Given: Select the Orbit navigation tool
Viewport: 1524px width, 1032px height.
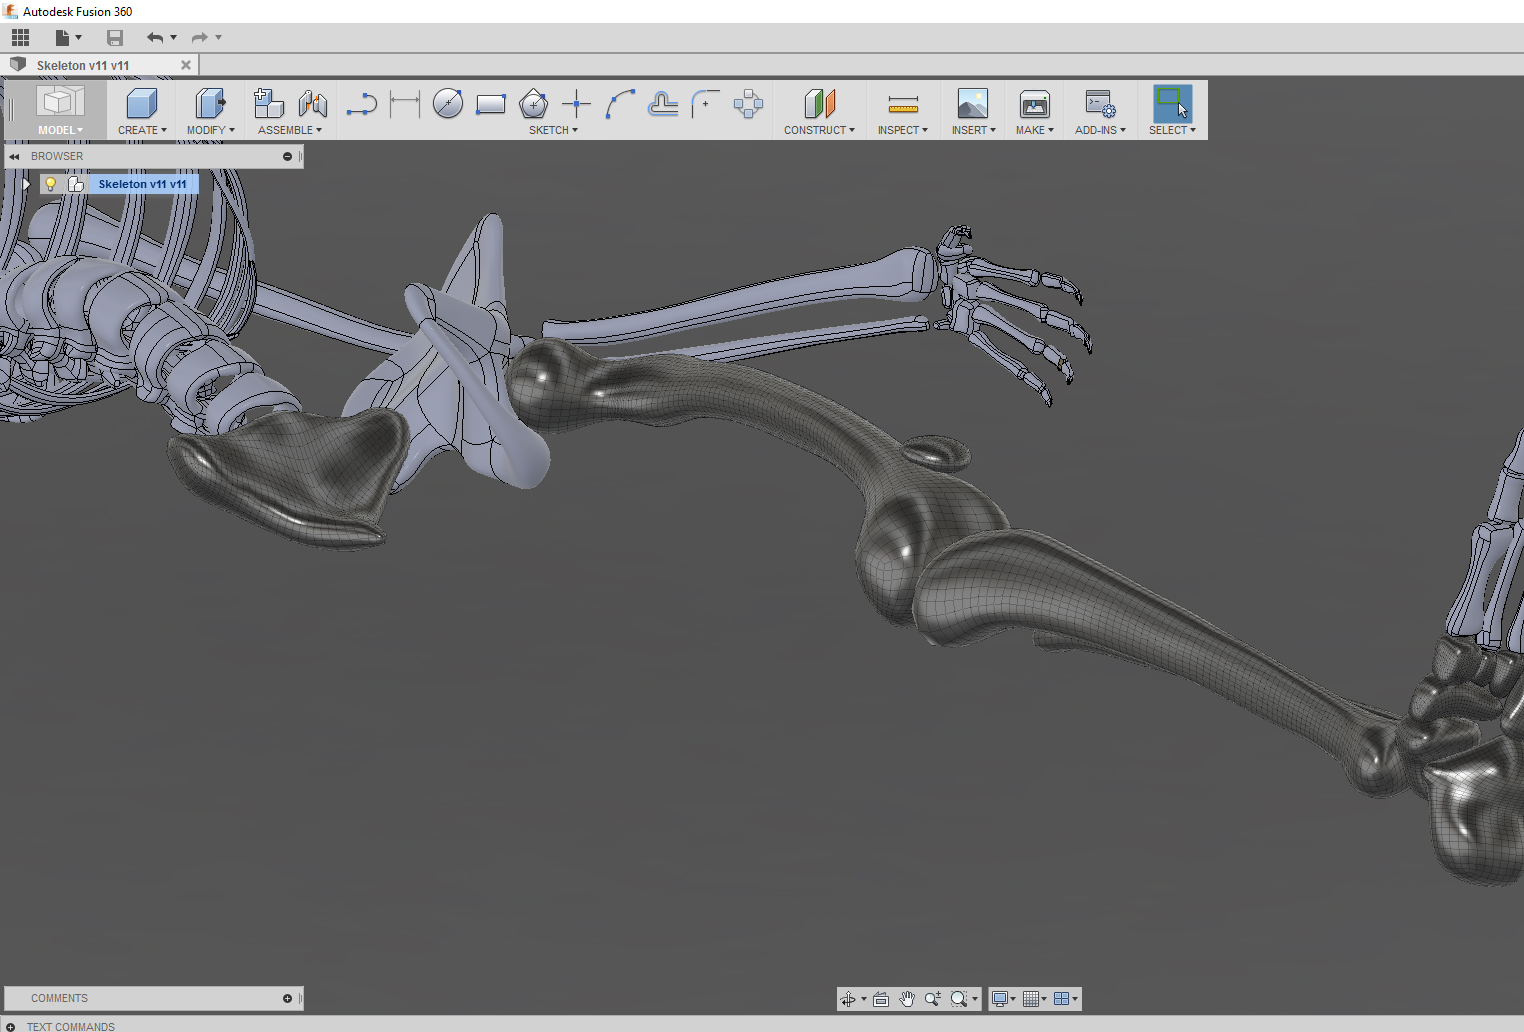Looking at the screenshot, I should (x=848, y=999).
